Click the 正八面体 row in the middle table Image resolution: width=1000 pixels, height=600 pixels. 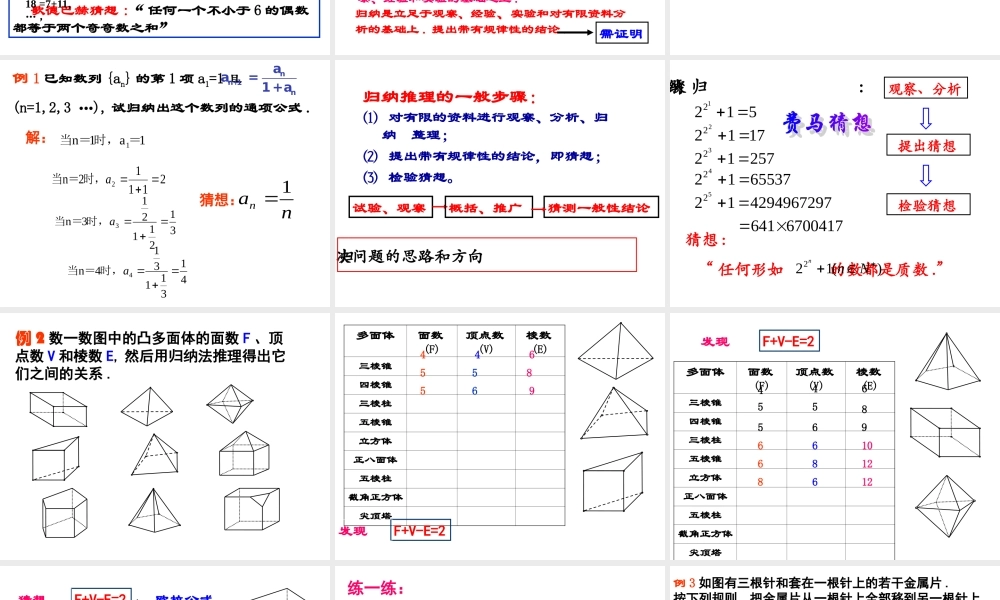[x=454, y=460]
